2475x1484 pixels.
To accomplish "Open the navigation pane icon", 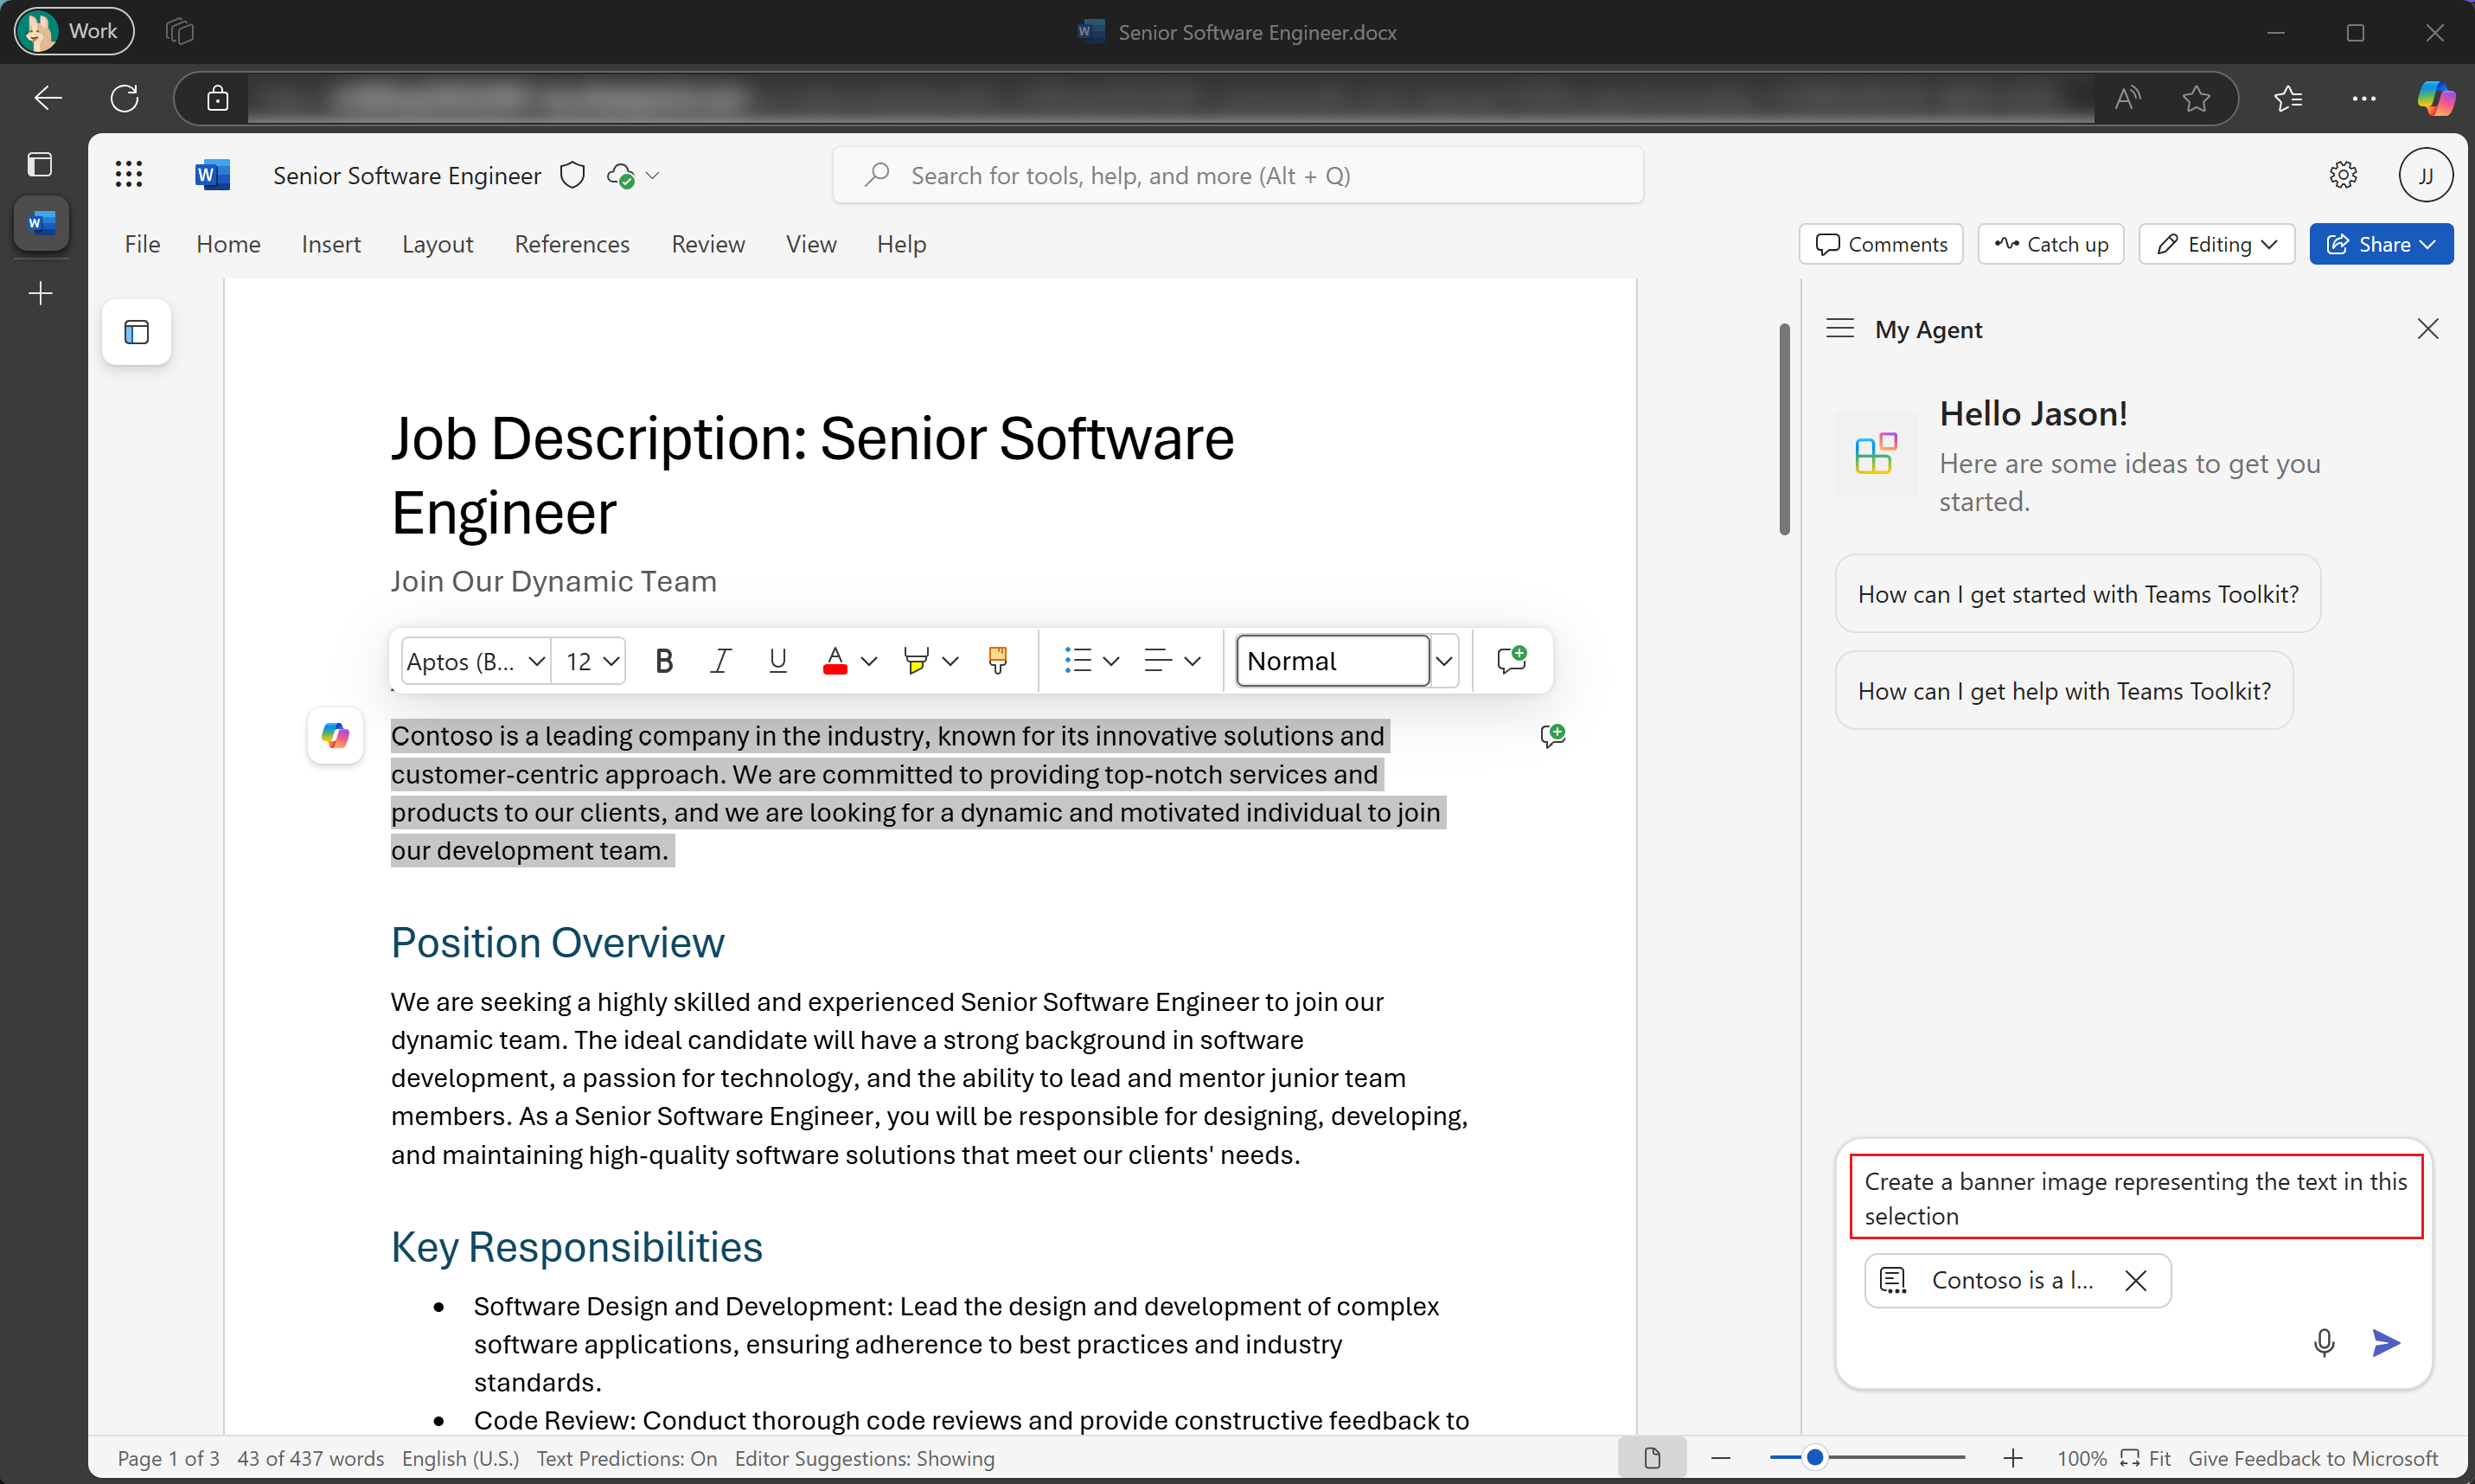I will (137, 332).
